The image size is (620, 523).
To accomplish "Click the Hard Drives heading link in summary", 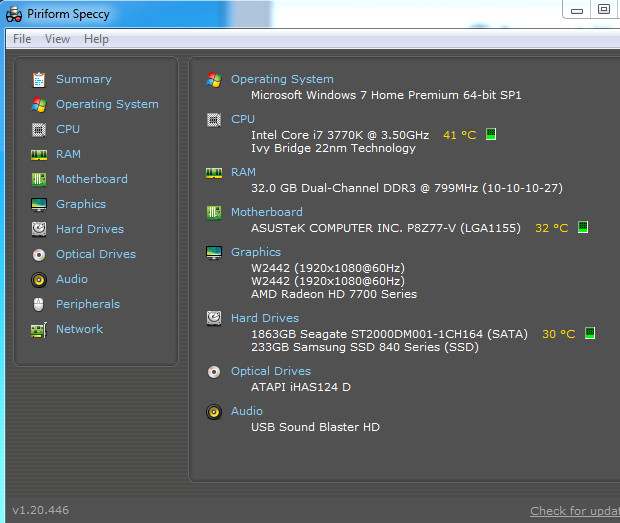I will (265, 318).
